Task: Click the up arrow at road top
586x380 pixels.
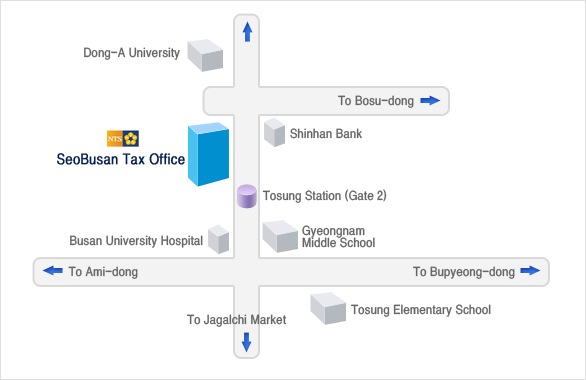Action: coord(247,32)
